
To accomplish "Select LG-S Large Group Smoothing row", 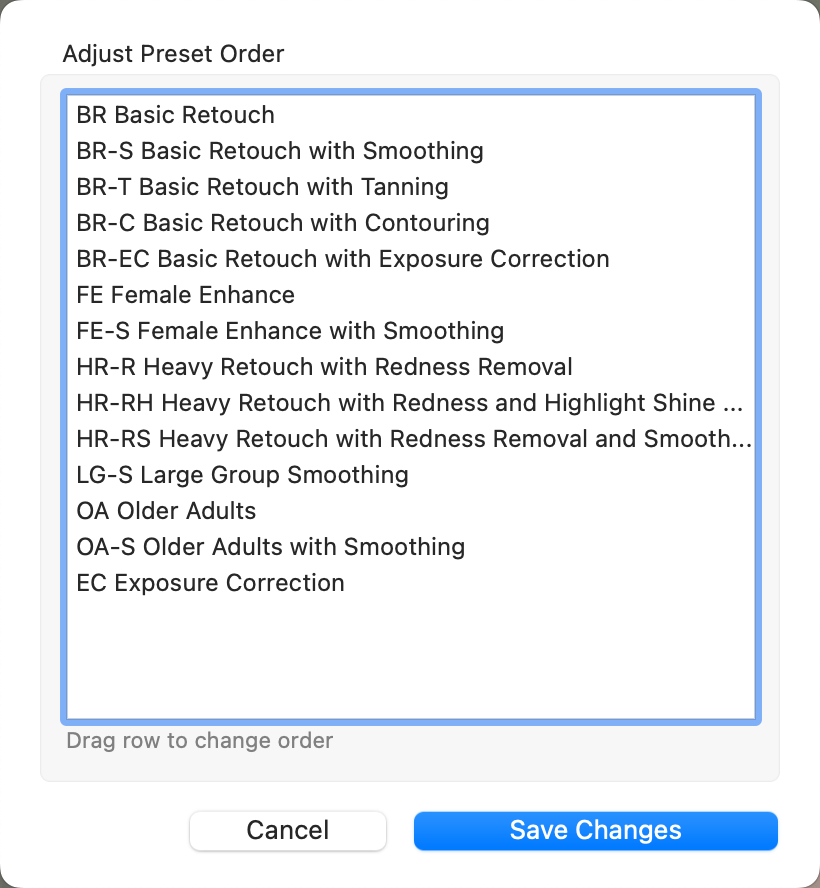I will click(242, 475).
